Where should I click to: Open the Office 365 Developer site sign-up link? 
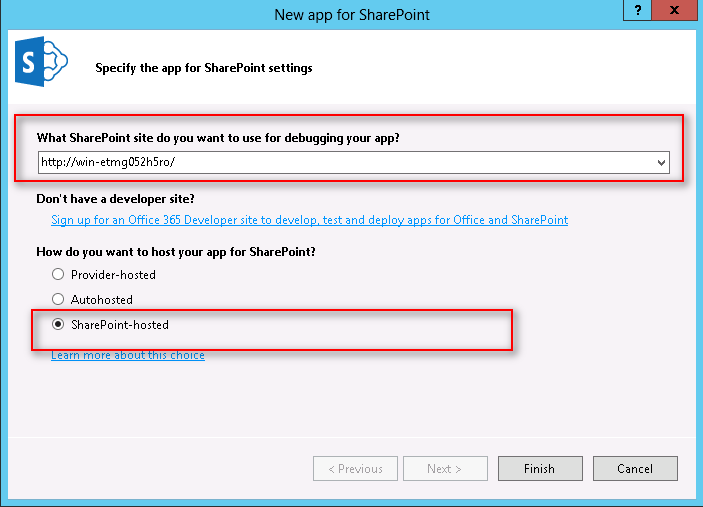tap(309, 220)
